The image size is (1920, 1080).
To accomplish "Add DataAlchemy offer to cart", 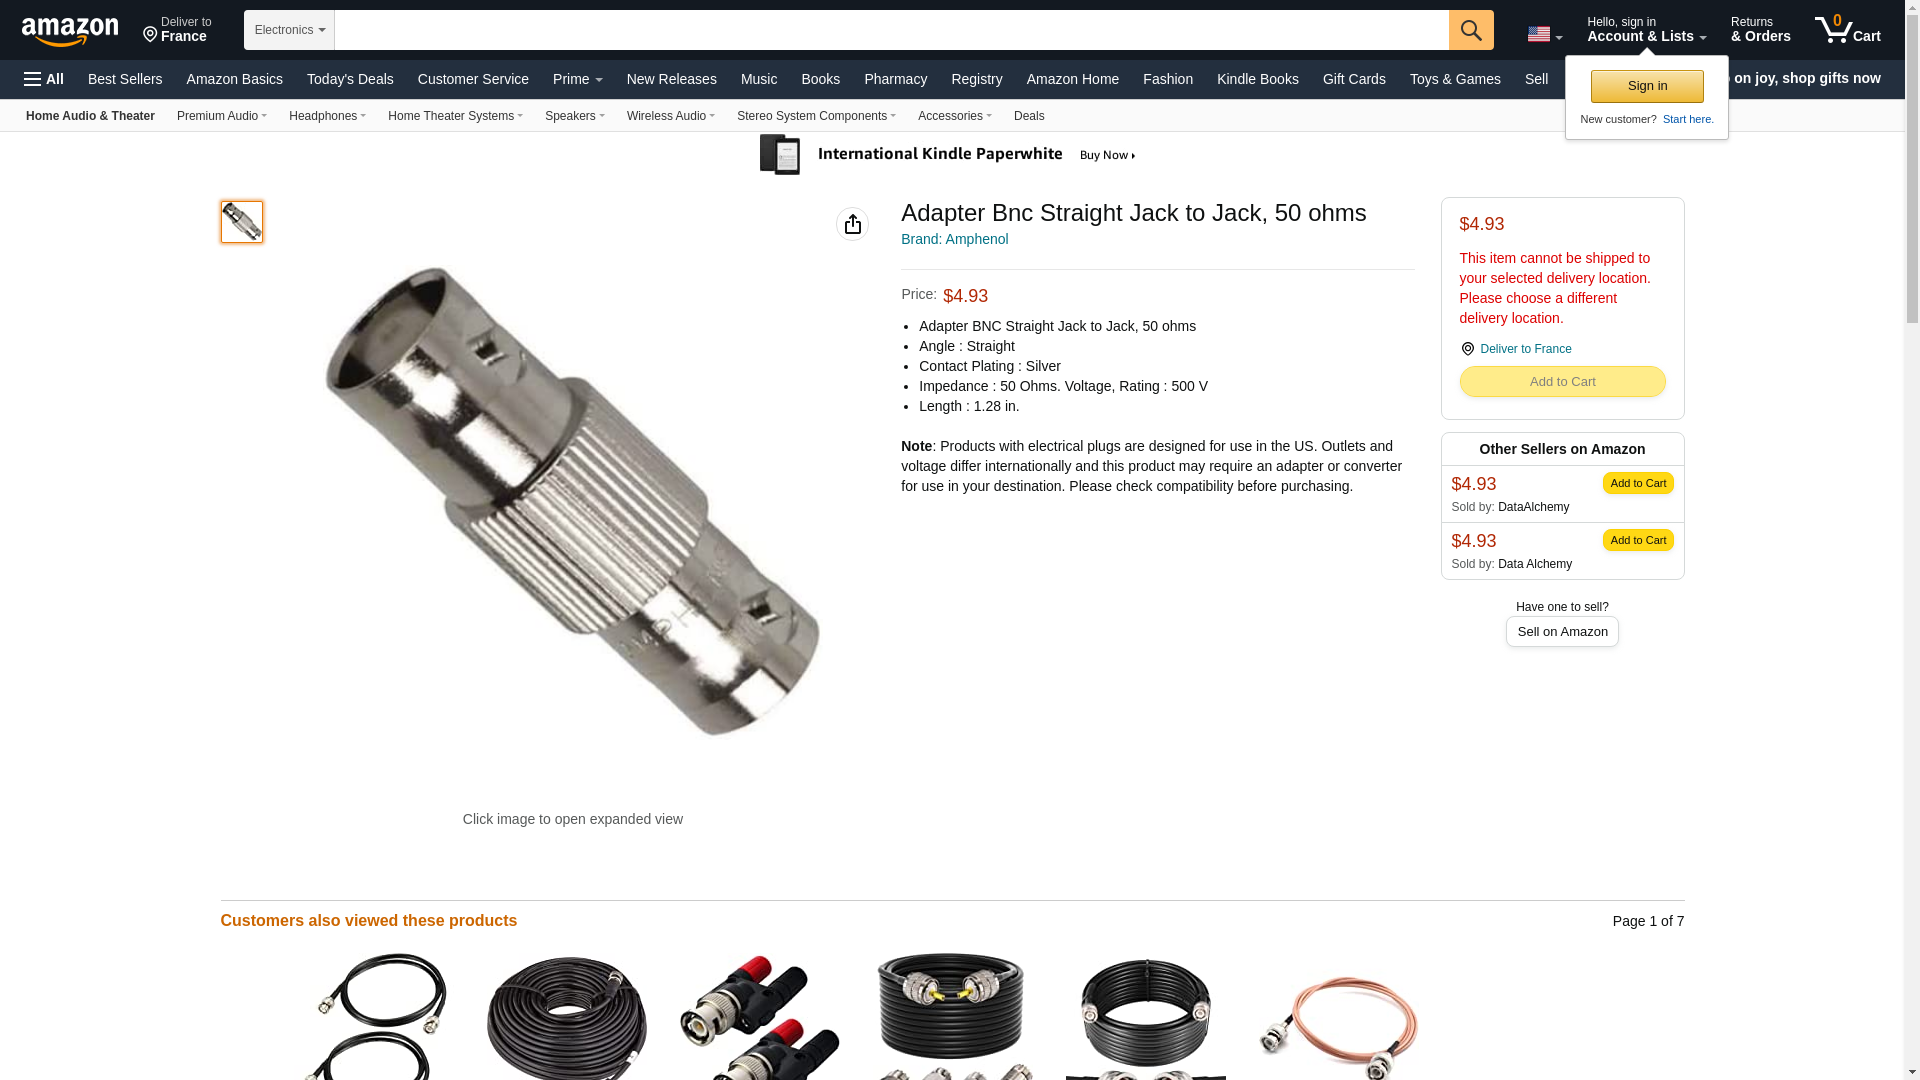I will pos(1638,483).
